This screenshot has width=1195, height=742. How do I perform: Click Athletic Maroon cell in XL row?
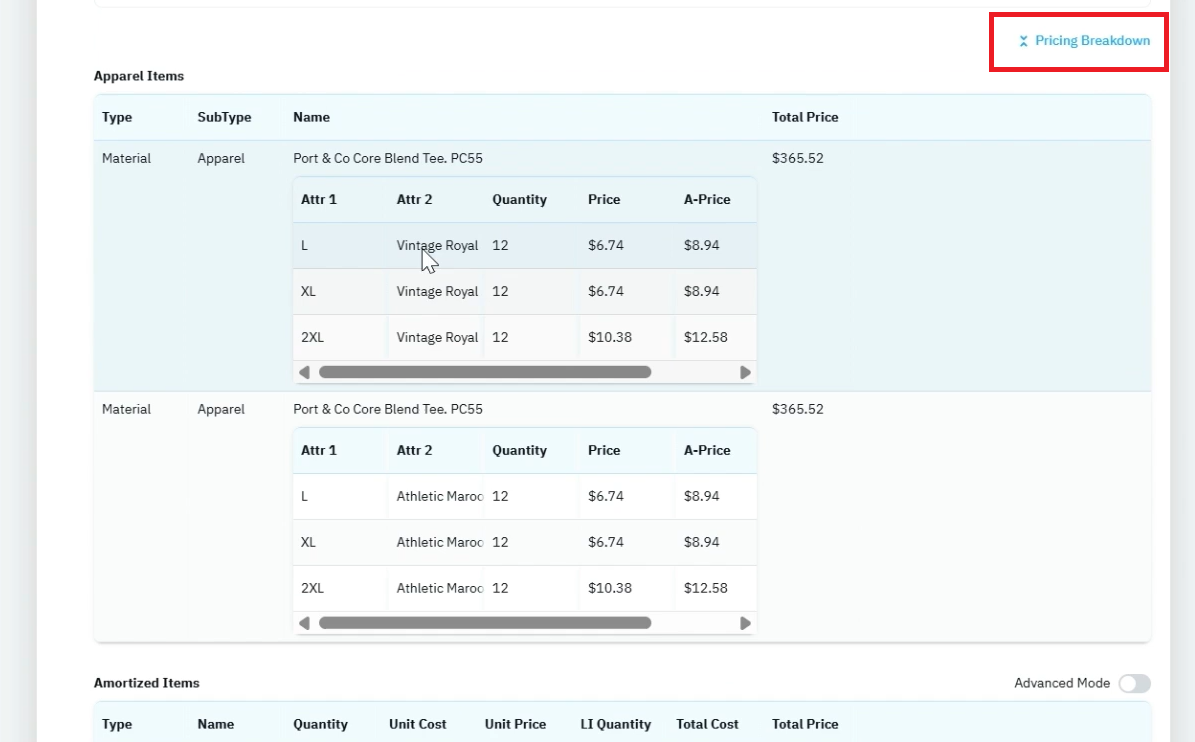pyautogui.click(x=440, y=542)
